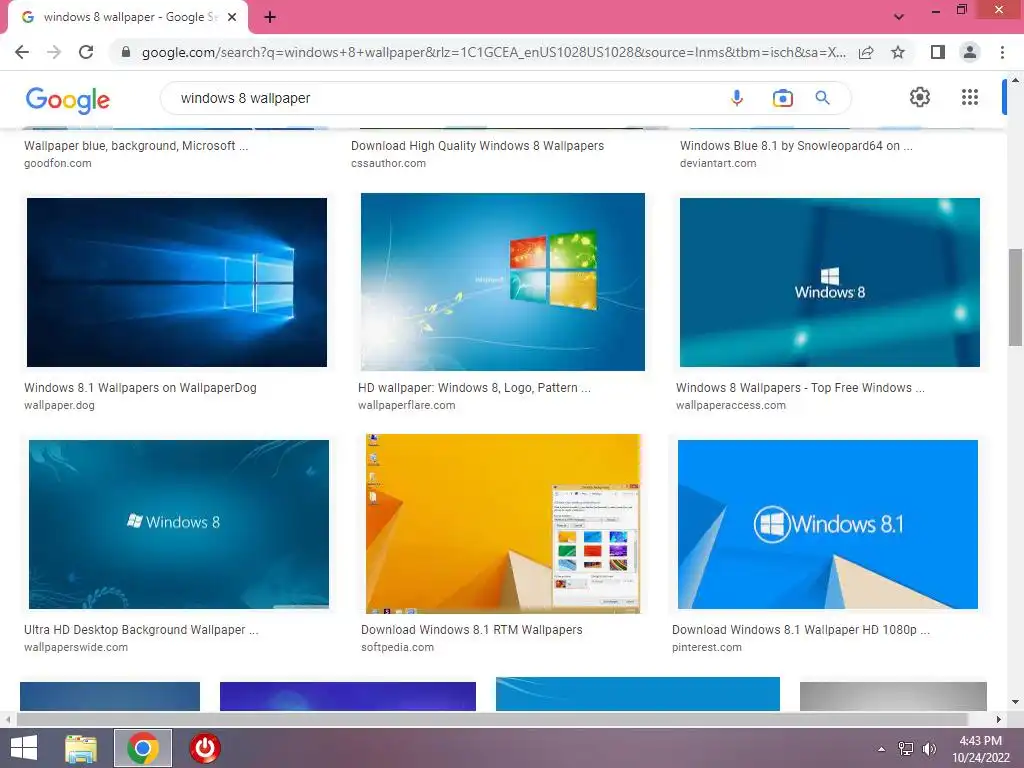Click the softpedia.com source text

pyautogui.click(x=397, y=648)
